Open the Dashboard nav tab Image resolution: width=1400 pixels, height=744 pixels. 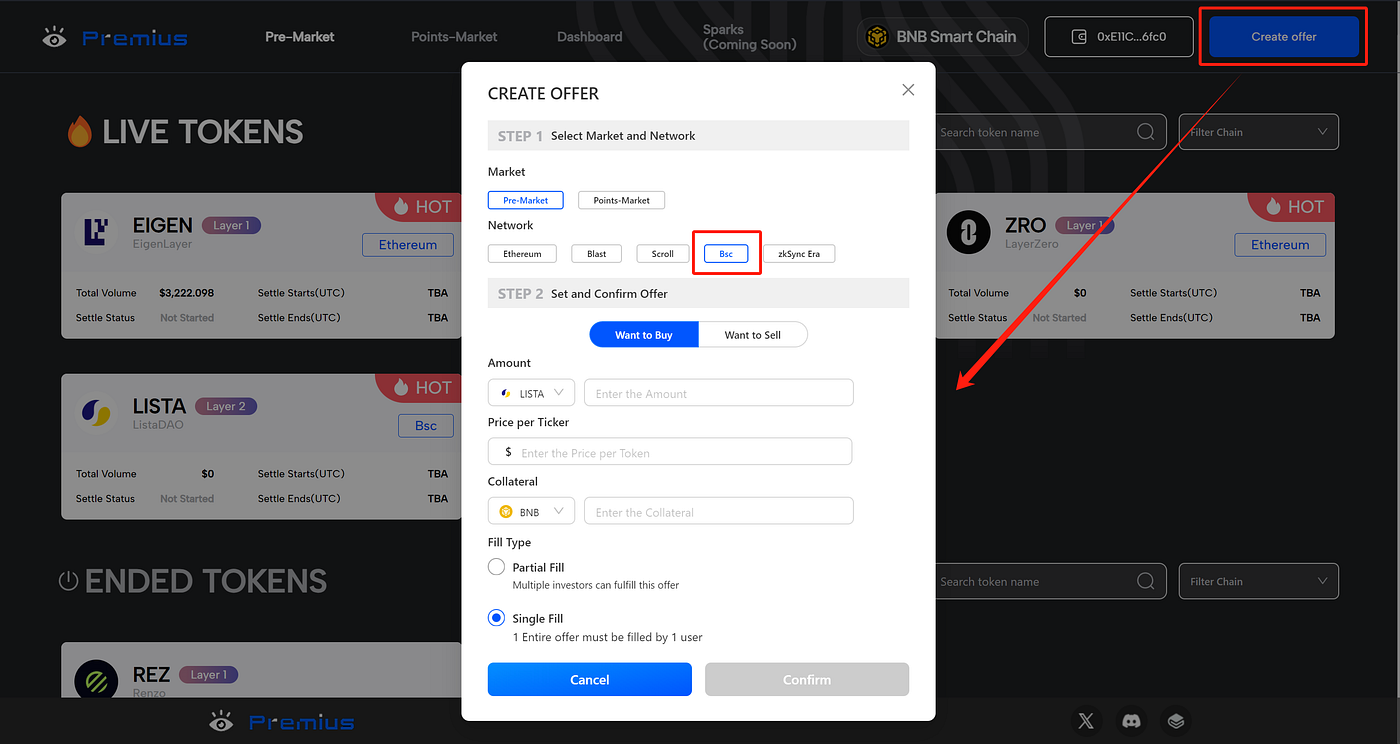point(590,37)
